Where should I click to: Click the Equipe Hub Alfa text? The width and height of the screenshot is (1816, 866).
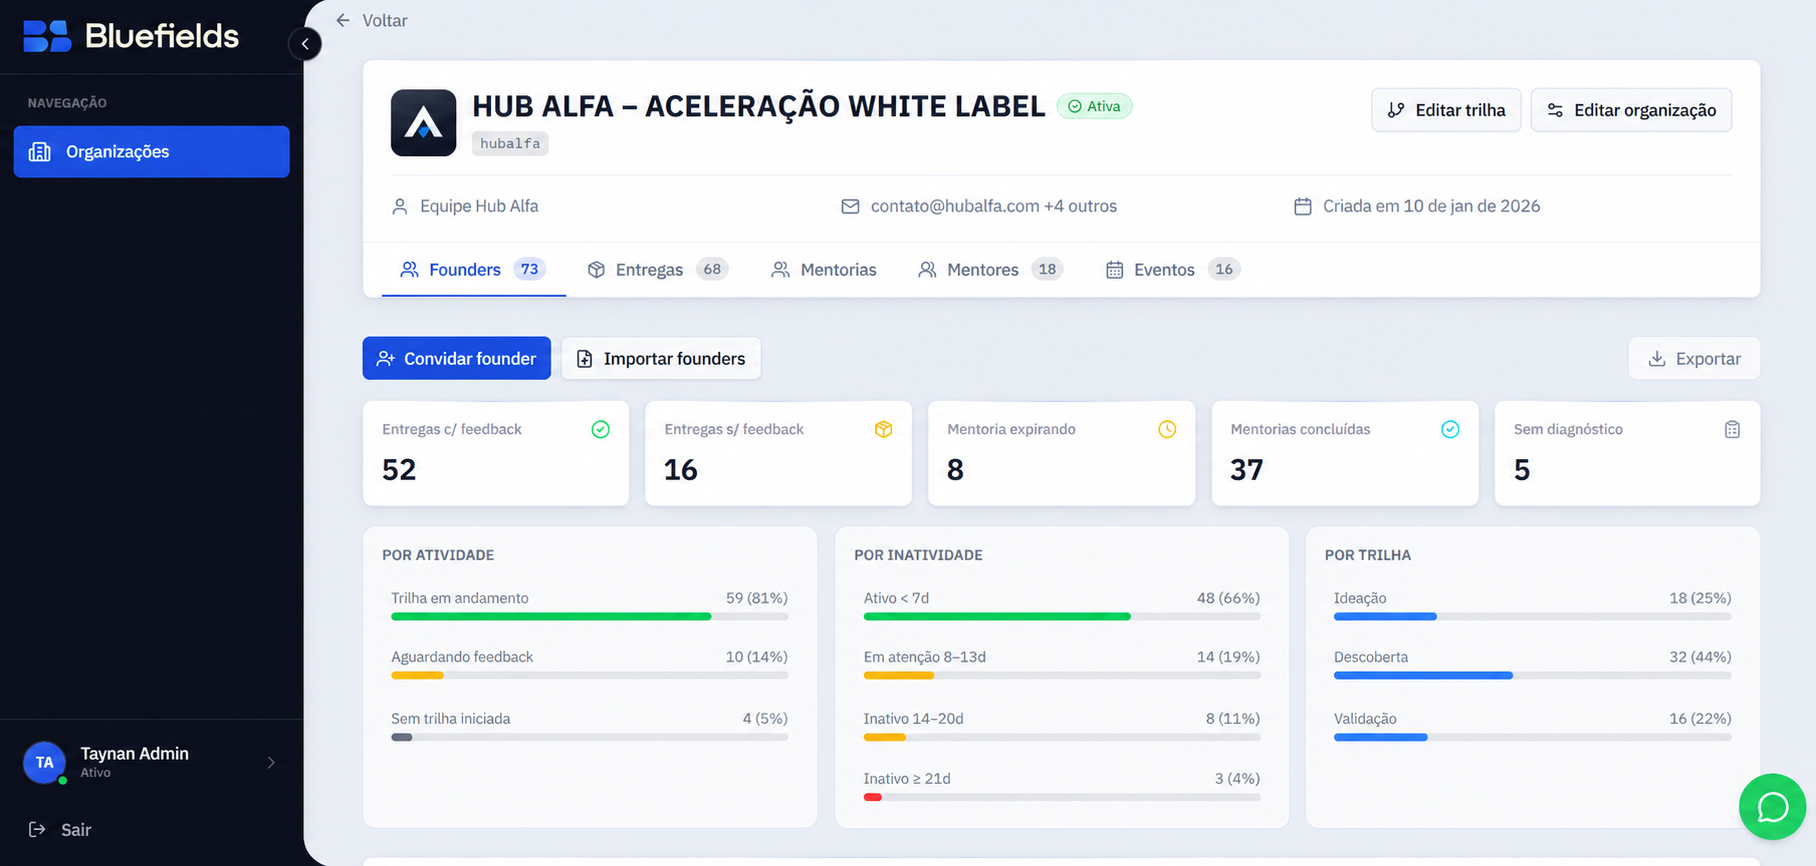tap(479, 206)
